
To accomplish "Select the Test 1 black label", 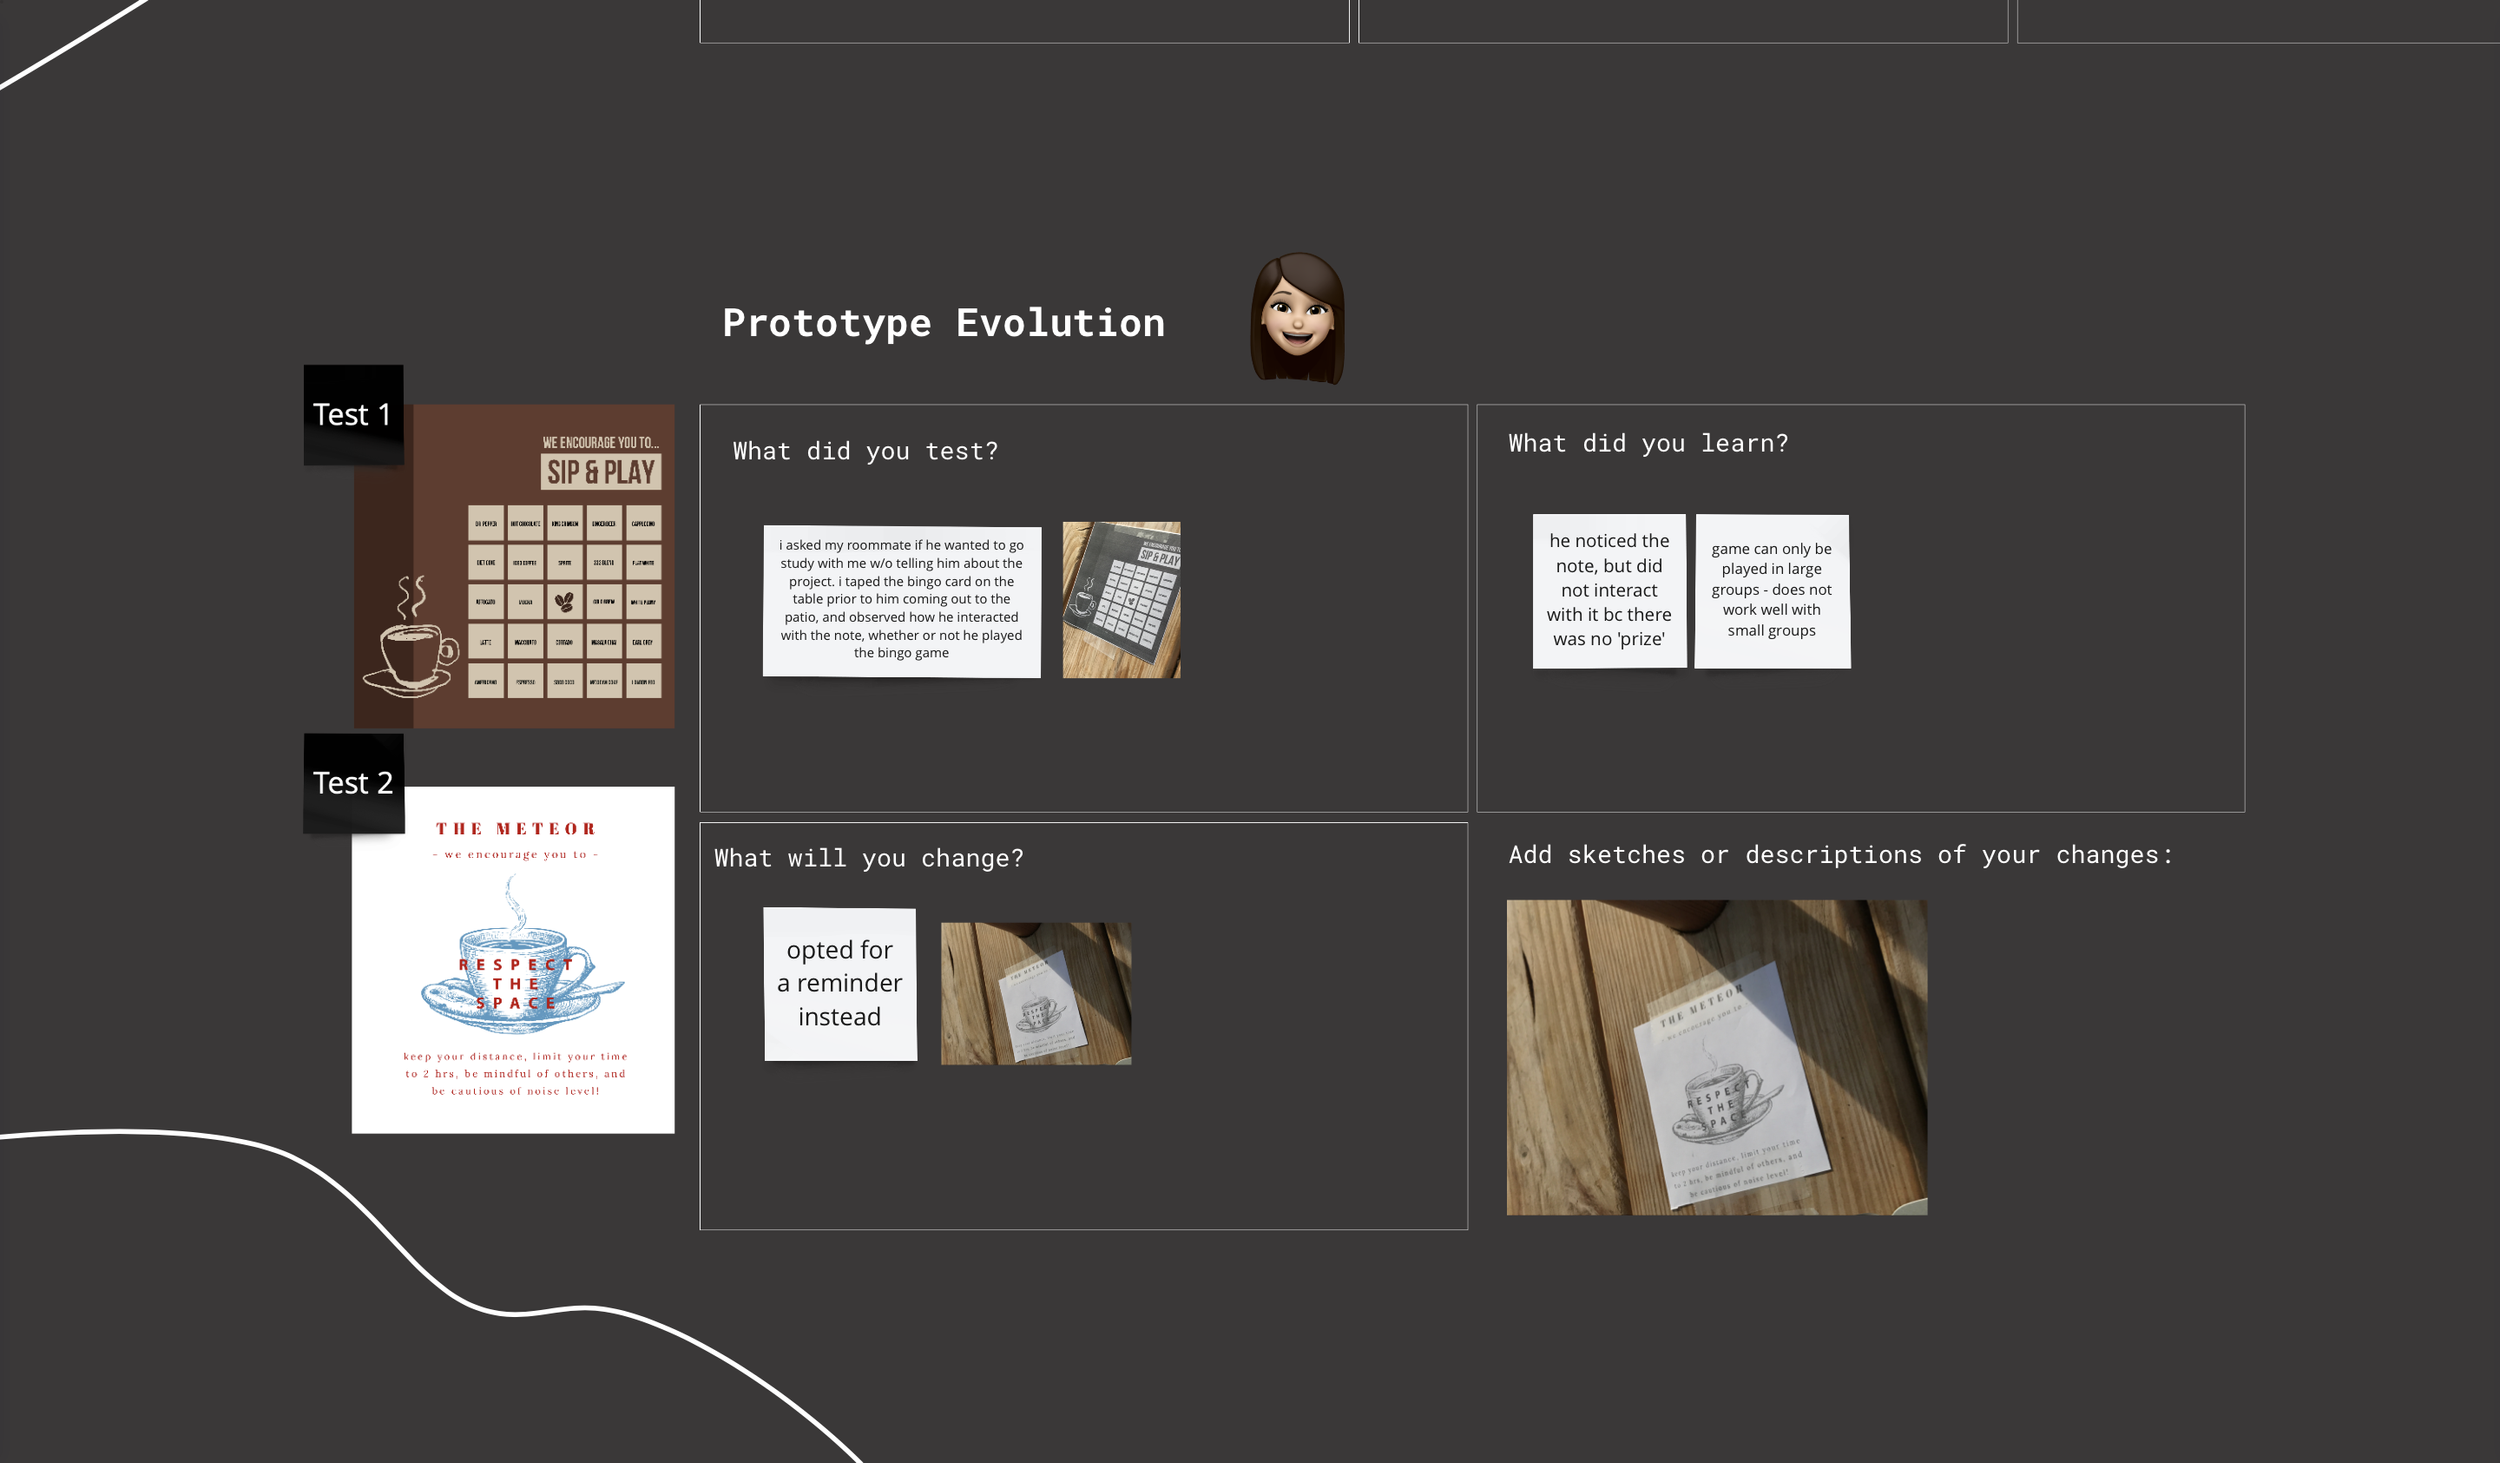I will 353,414.
